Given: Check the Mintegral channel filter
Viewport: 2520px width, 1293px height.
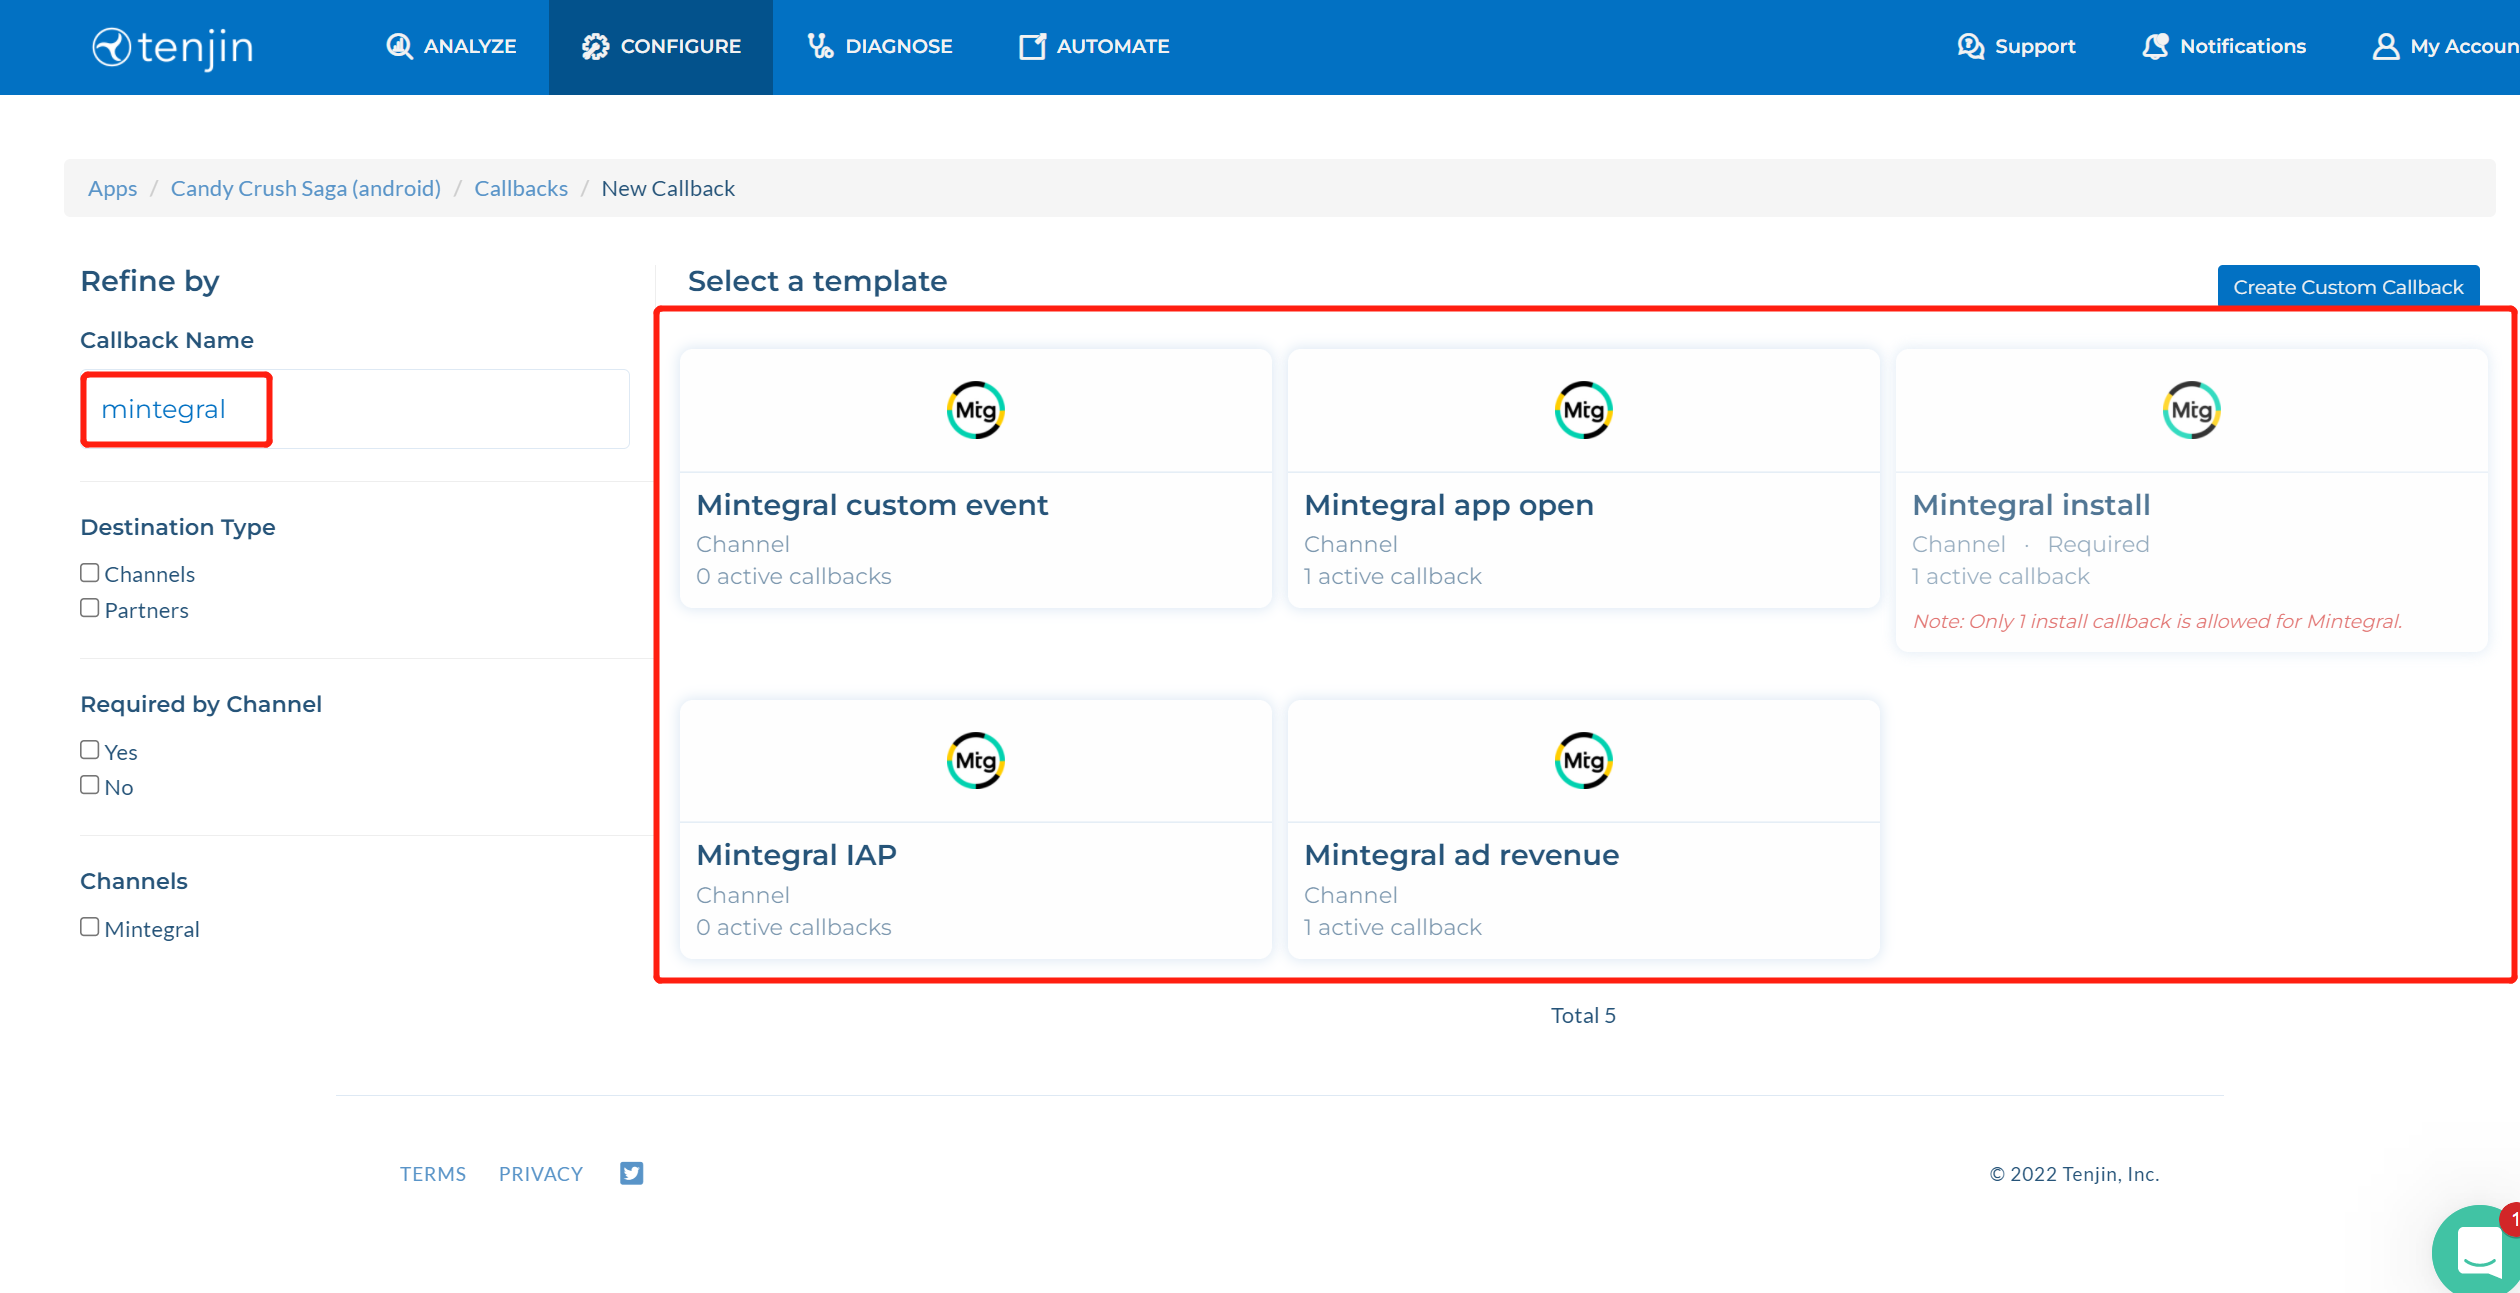Looking at the screenshot, I should click(89, 926).
